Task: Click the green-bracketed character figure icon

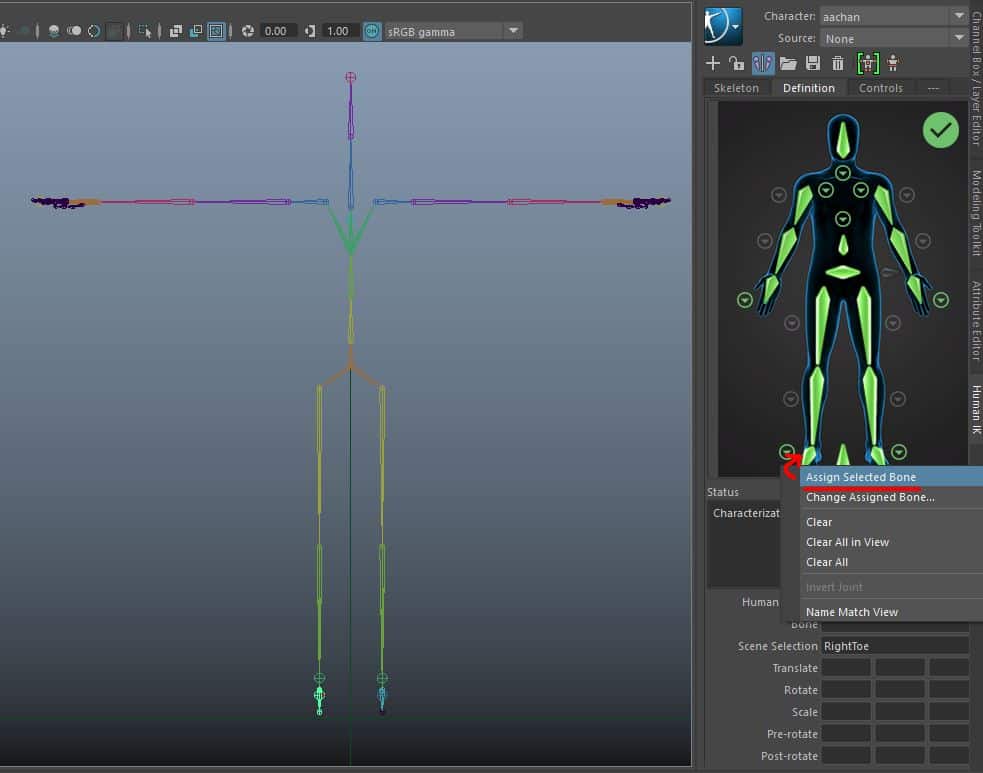Action: point(867,63)
